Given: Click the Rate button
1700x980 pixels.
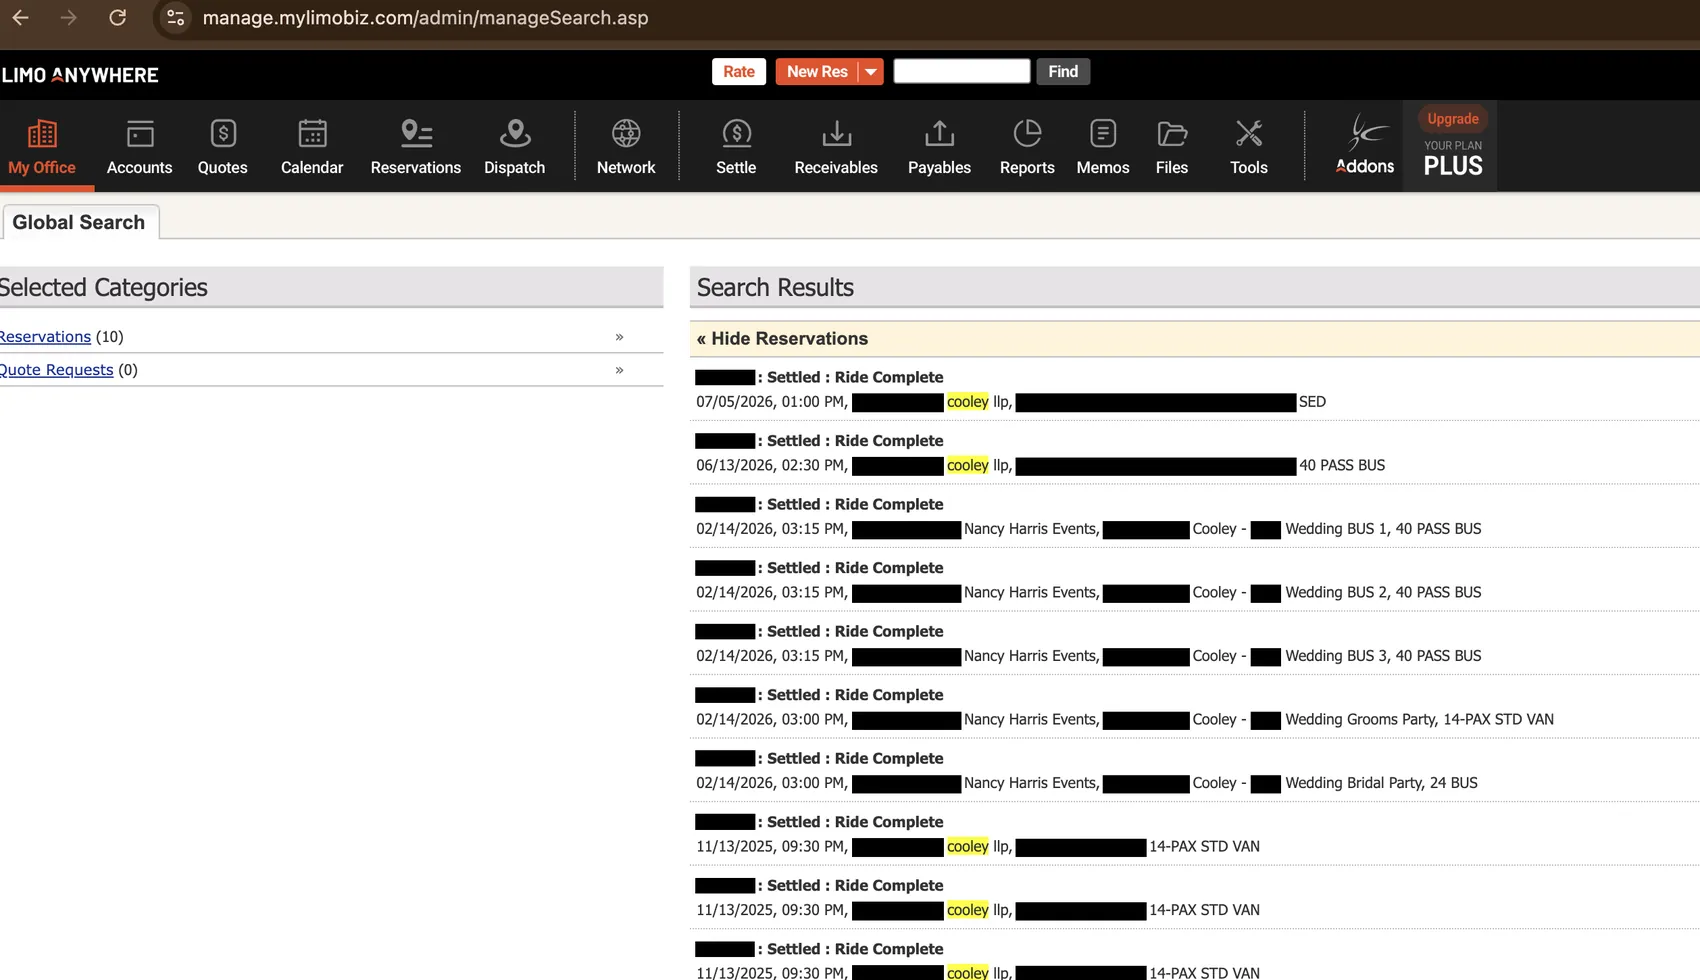Looking at the screenshot, I should (x=739, y=72).
